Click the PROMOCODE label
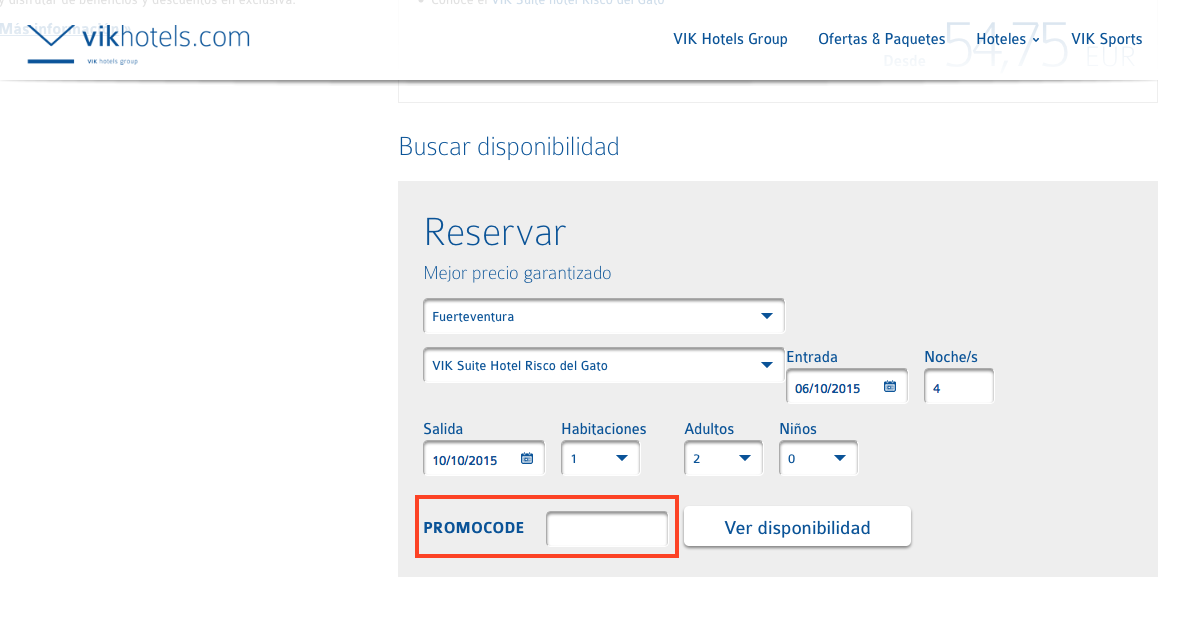This screenshot has height=627, width=1184. coord(473,528)
